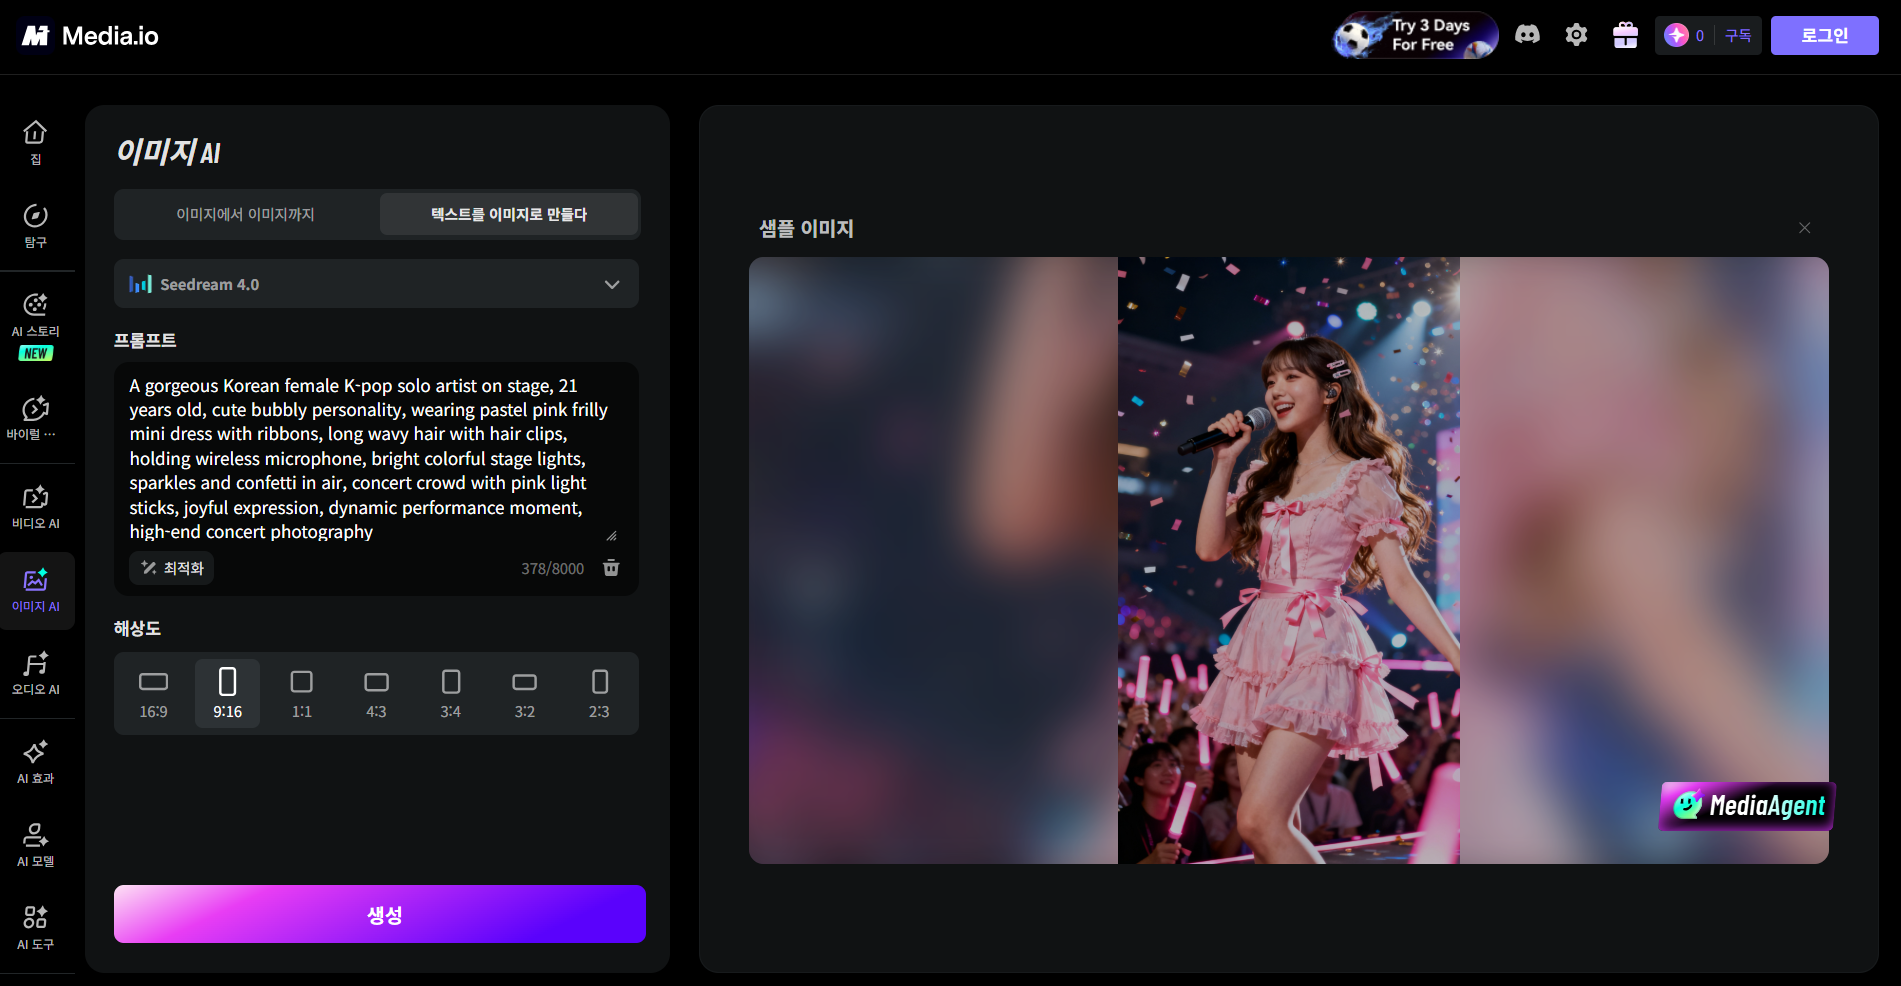
Task: Select 9:16 aspect ratio
Action: pos(227,693)
